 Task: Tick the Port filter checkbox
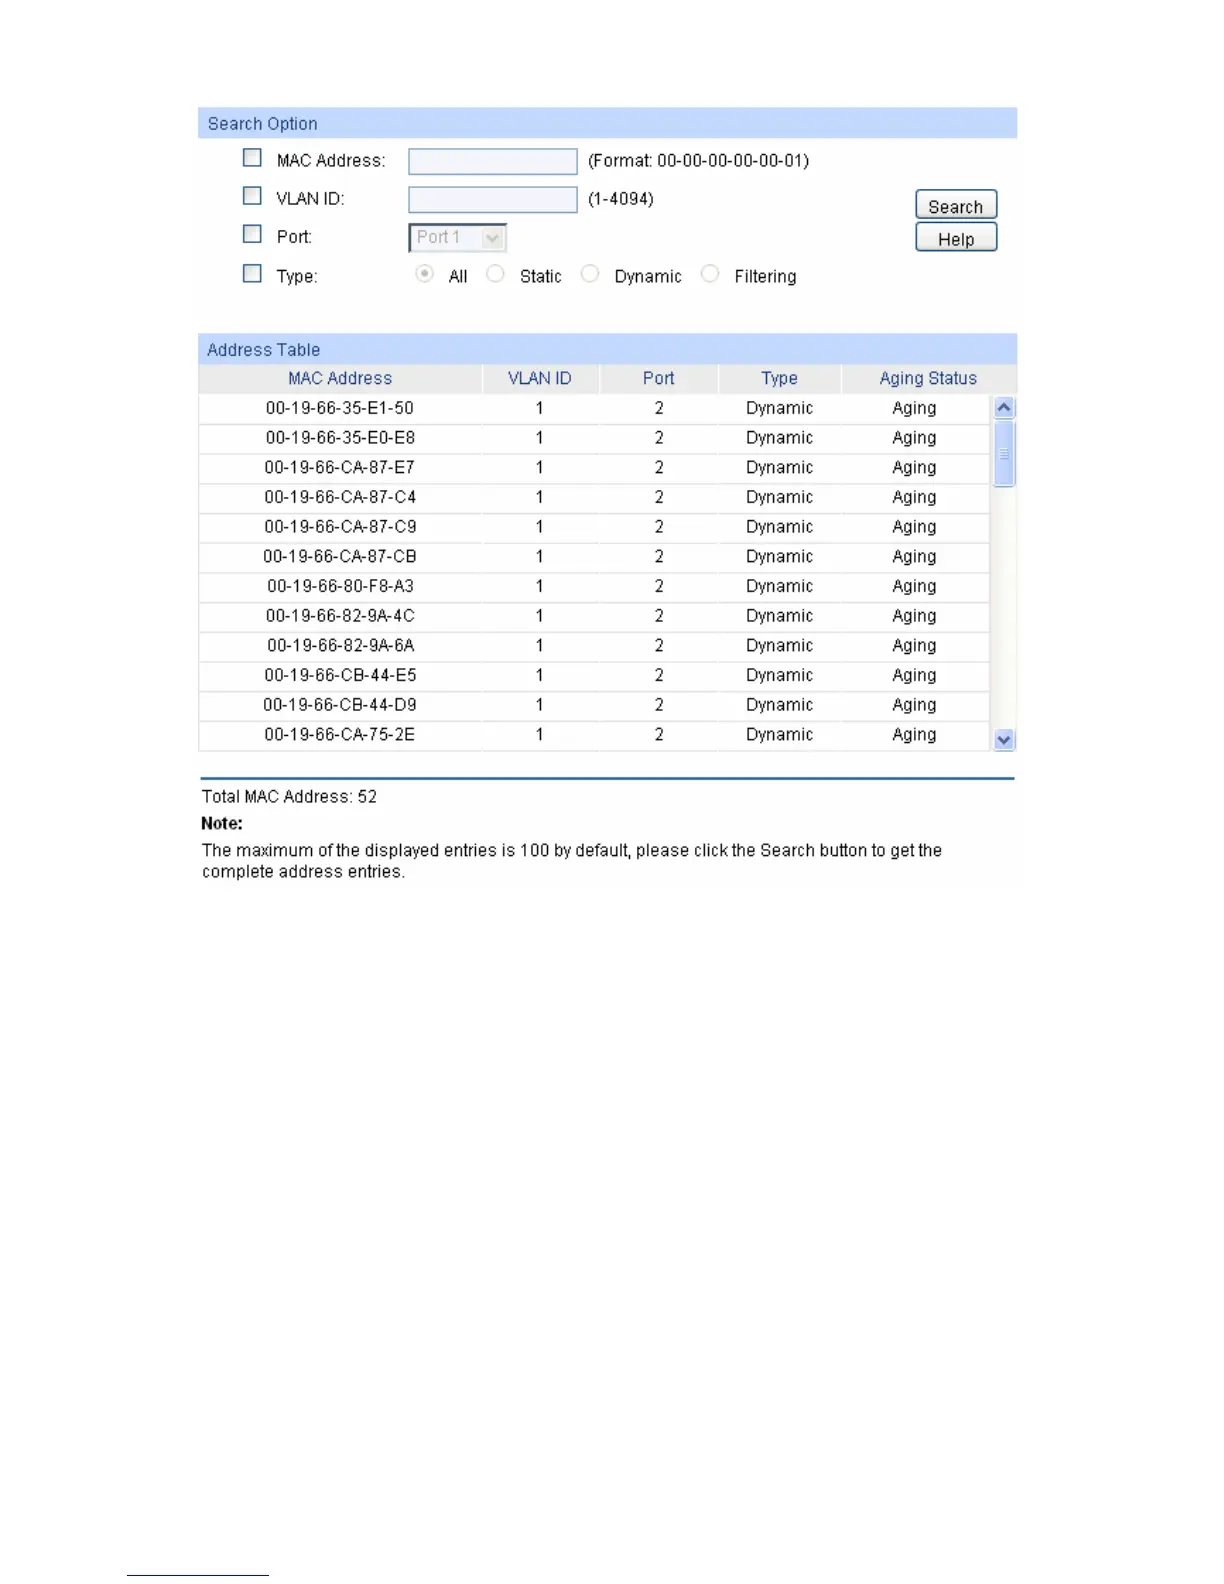coord(252,234)
